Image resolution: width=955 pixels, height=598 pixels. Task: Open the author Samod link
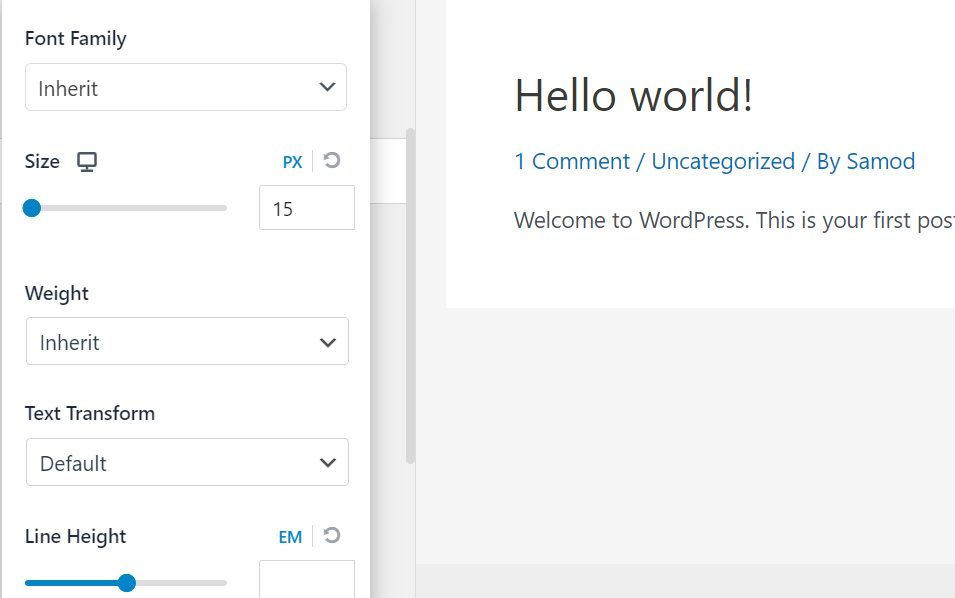[881, 161]
